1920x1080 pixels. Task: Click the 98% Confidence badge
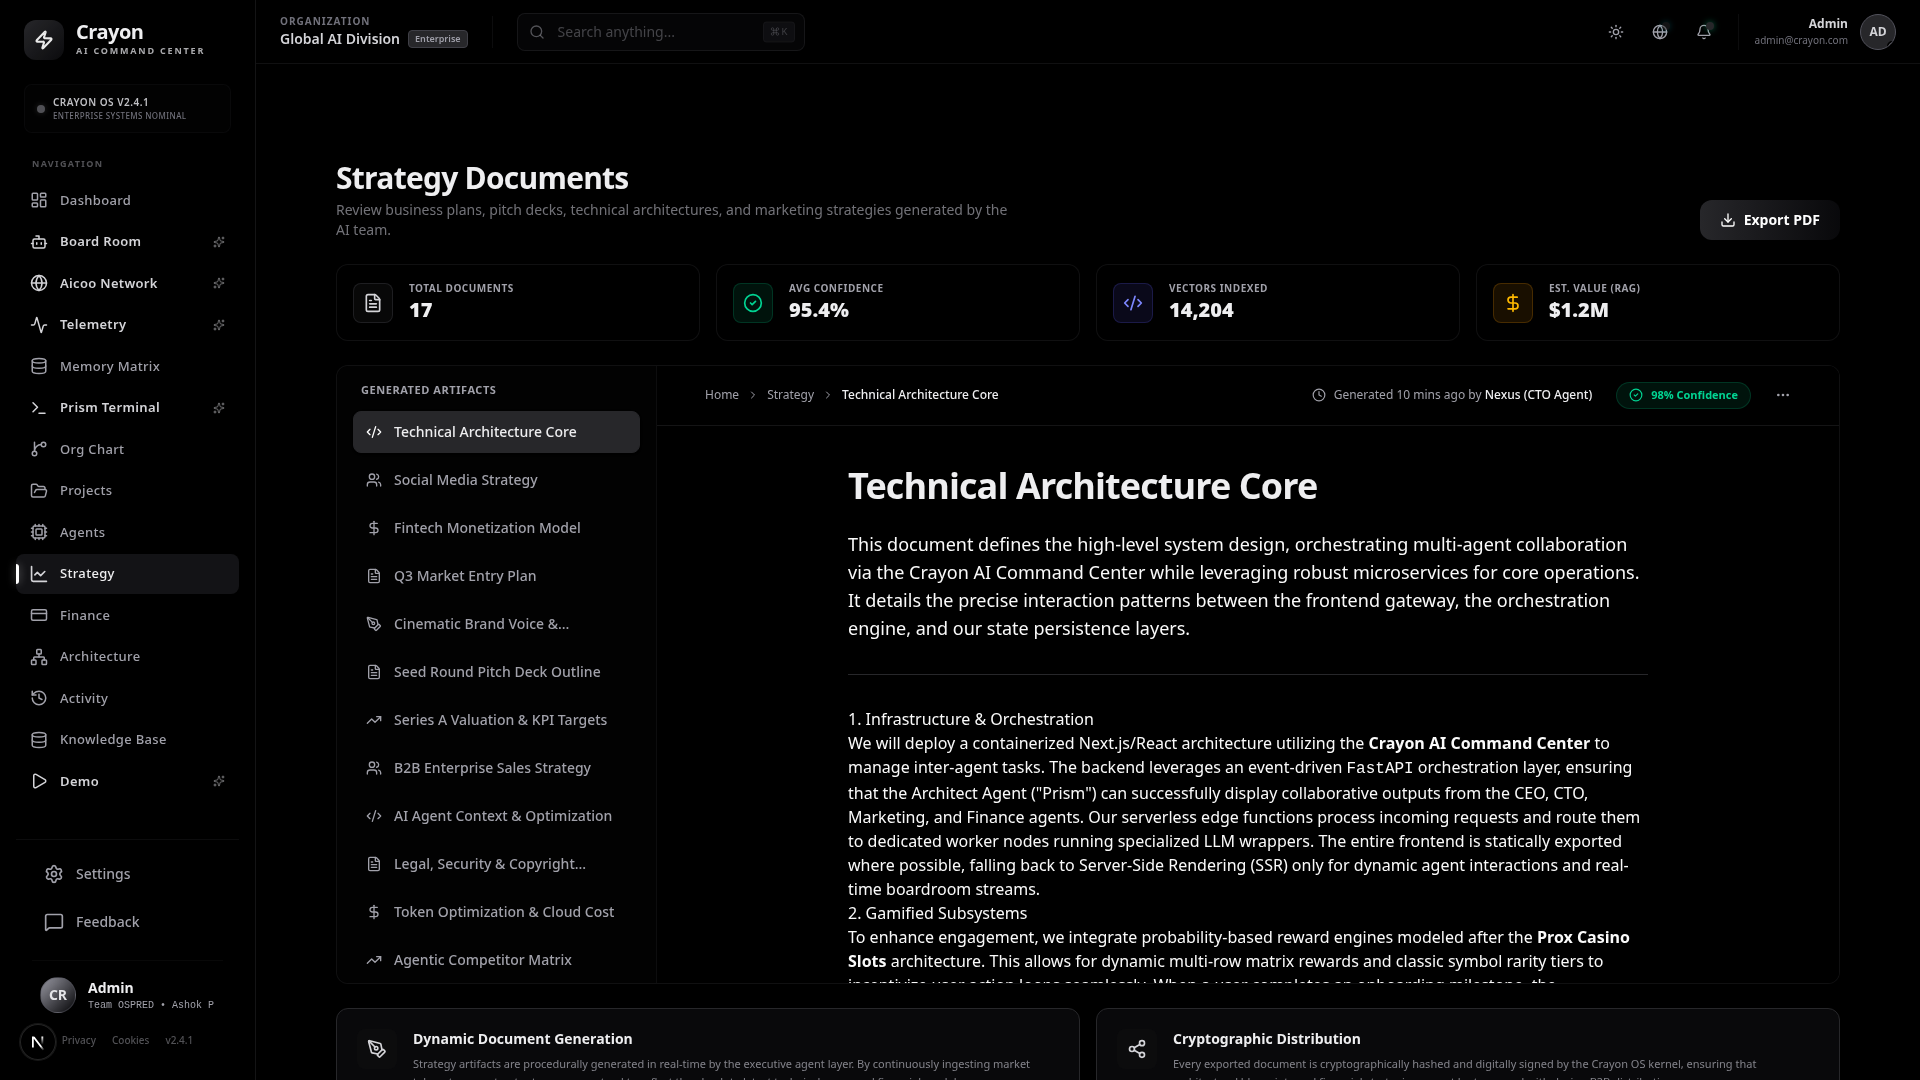tap(1683, 395)
